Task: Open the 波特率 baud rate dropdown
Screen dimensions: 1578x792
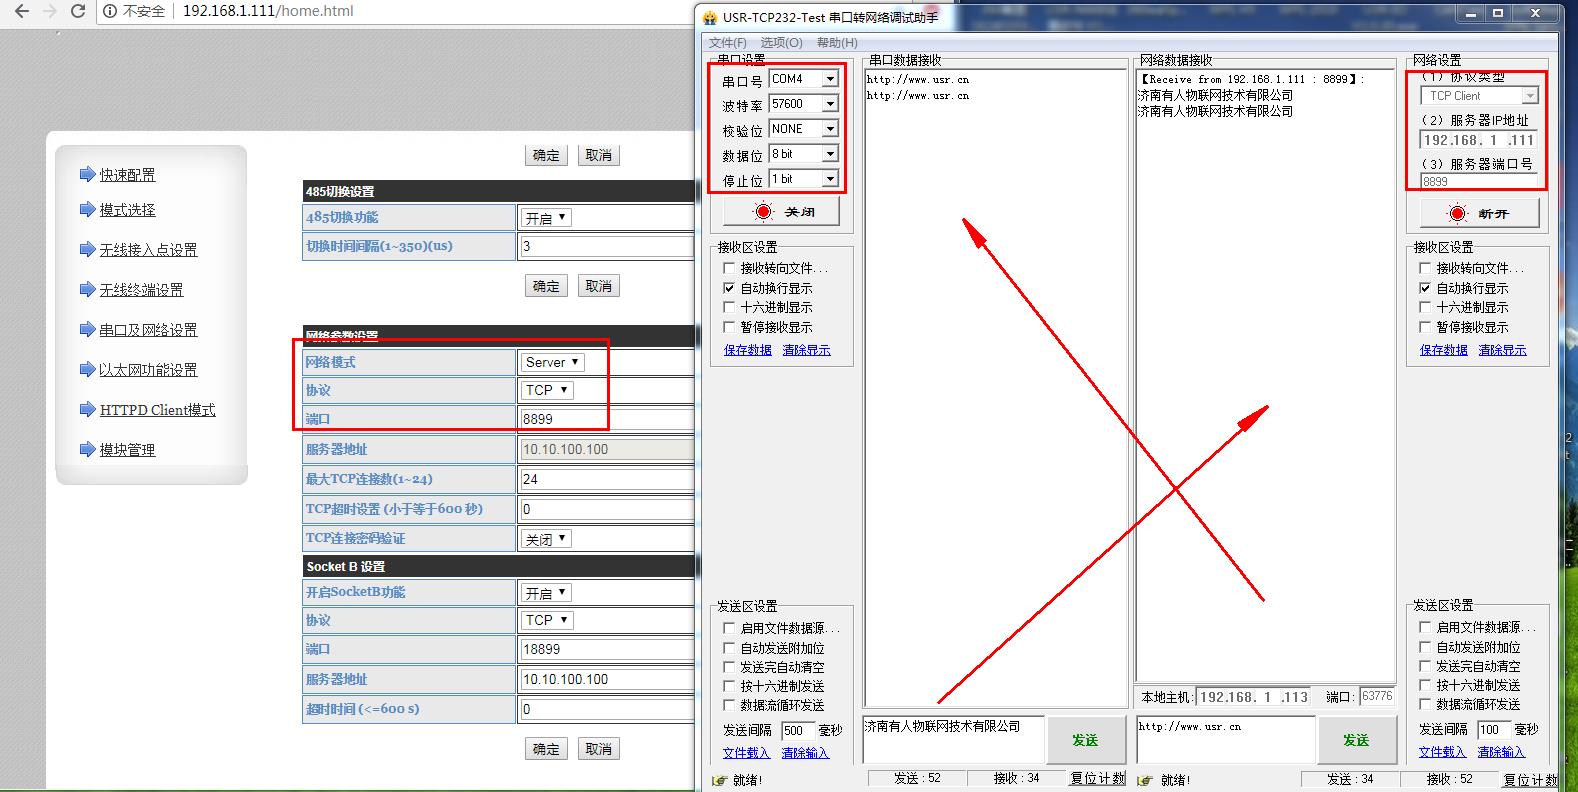Action: 829,104
